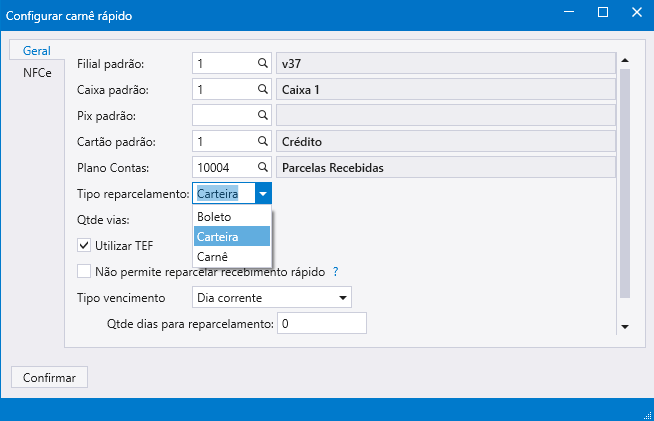Maximize the Configurar carnê rápido window
Image resolution: width=654 pixels, height=421 pixels.
(602, 12)
